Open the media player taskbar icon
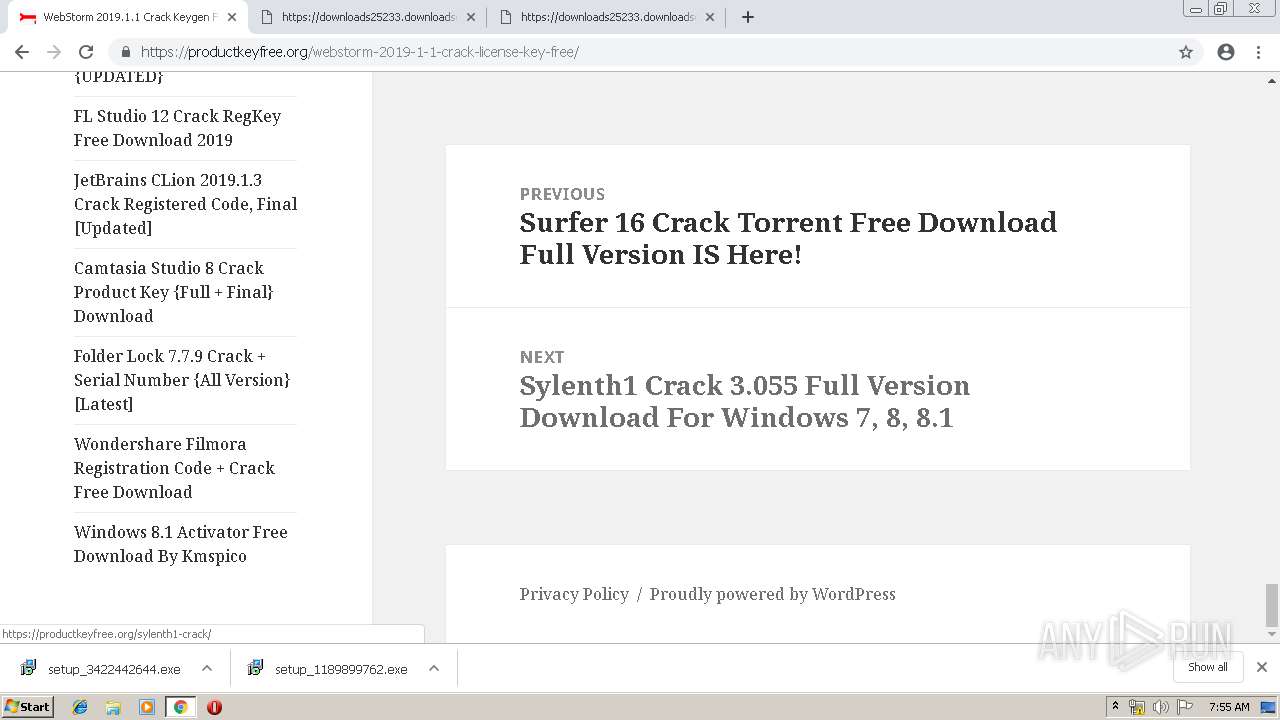The height and width of the screenshot is (720, 1280). [147, 707]
